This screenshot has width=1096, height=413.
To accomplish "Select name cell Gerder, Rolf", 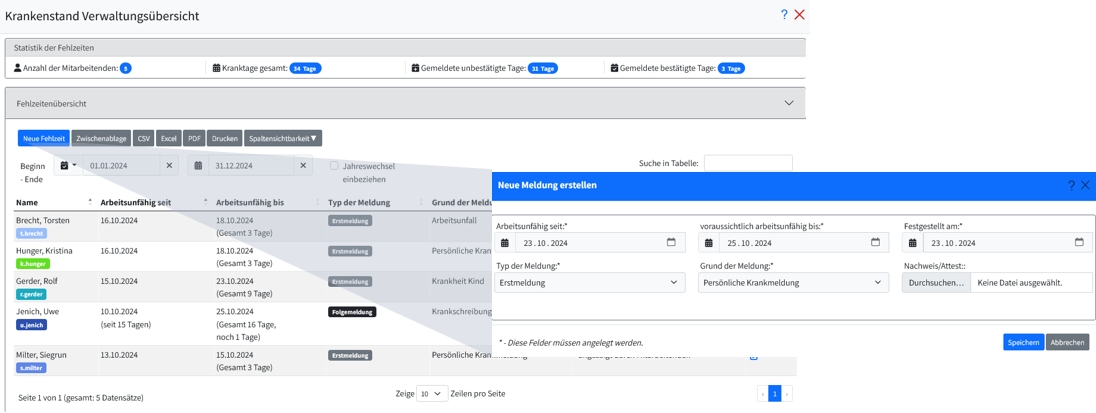I will click(37, 281).
